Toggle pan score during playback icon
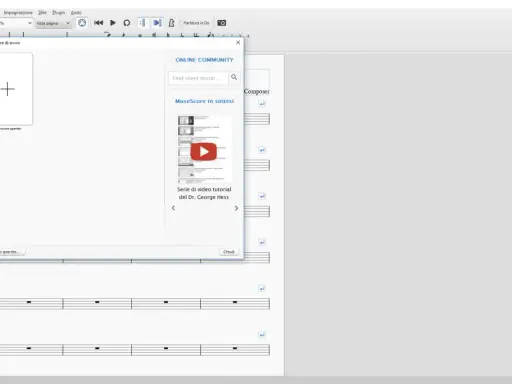This screenshot has height=384, width=512. (157, 23)
